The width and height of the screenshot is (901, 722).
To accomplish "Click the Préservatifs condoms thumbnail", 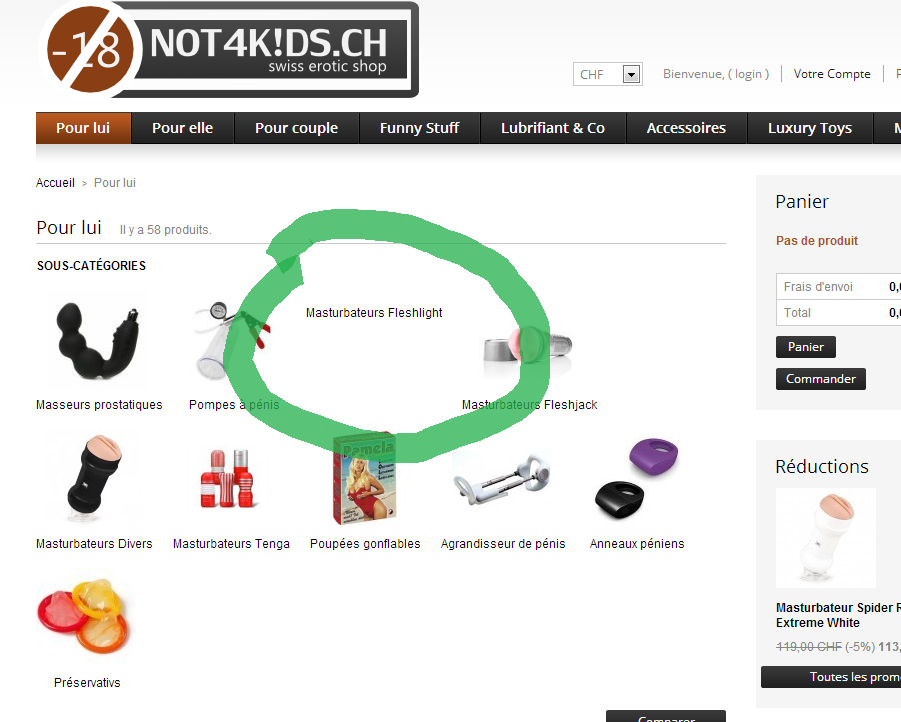I will point(84,616).
